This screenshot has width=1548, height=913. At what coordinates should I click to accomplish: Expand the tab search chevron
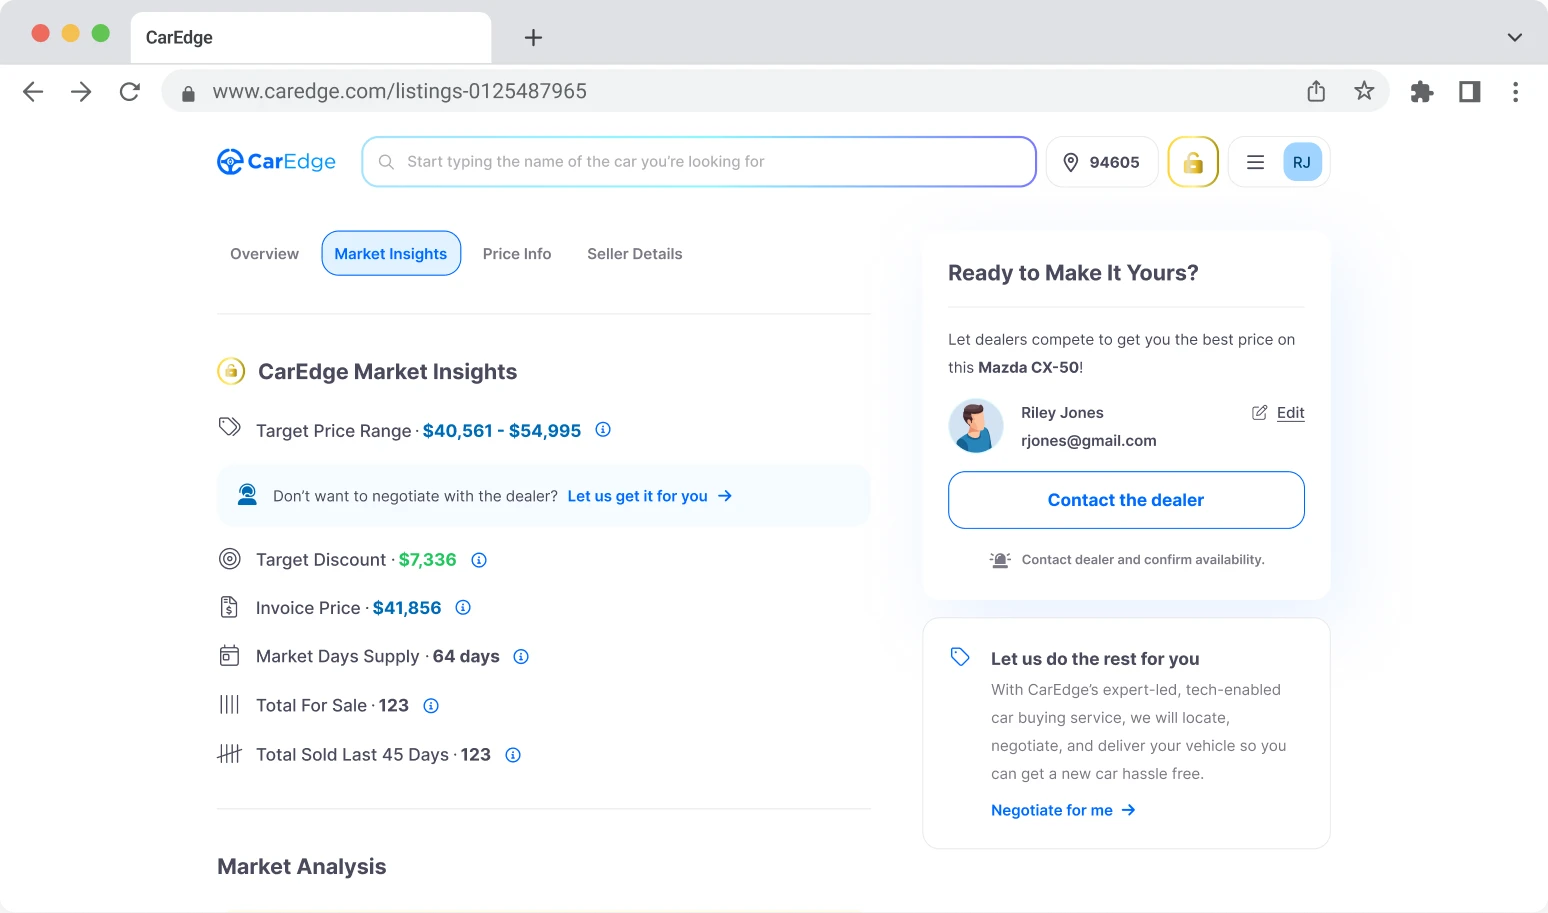click(1514, 38)
